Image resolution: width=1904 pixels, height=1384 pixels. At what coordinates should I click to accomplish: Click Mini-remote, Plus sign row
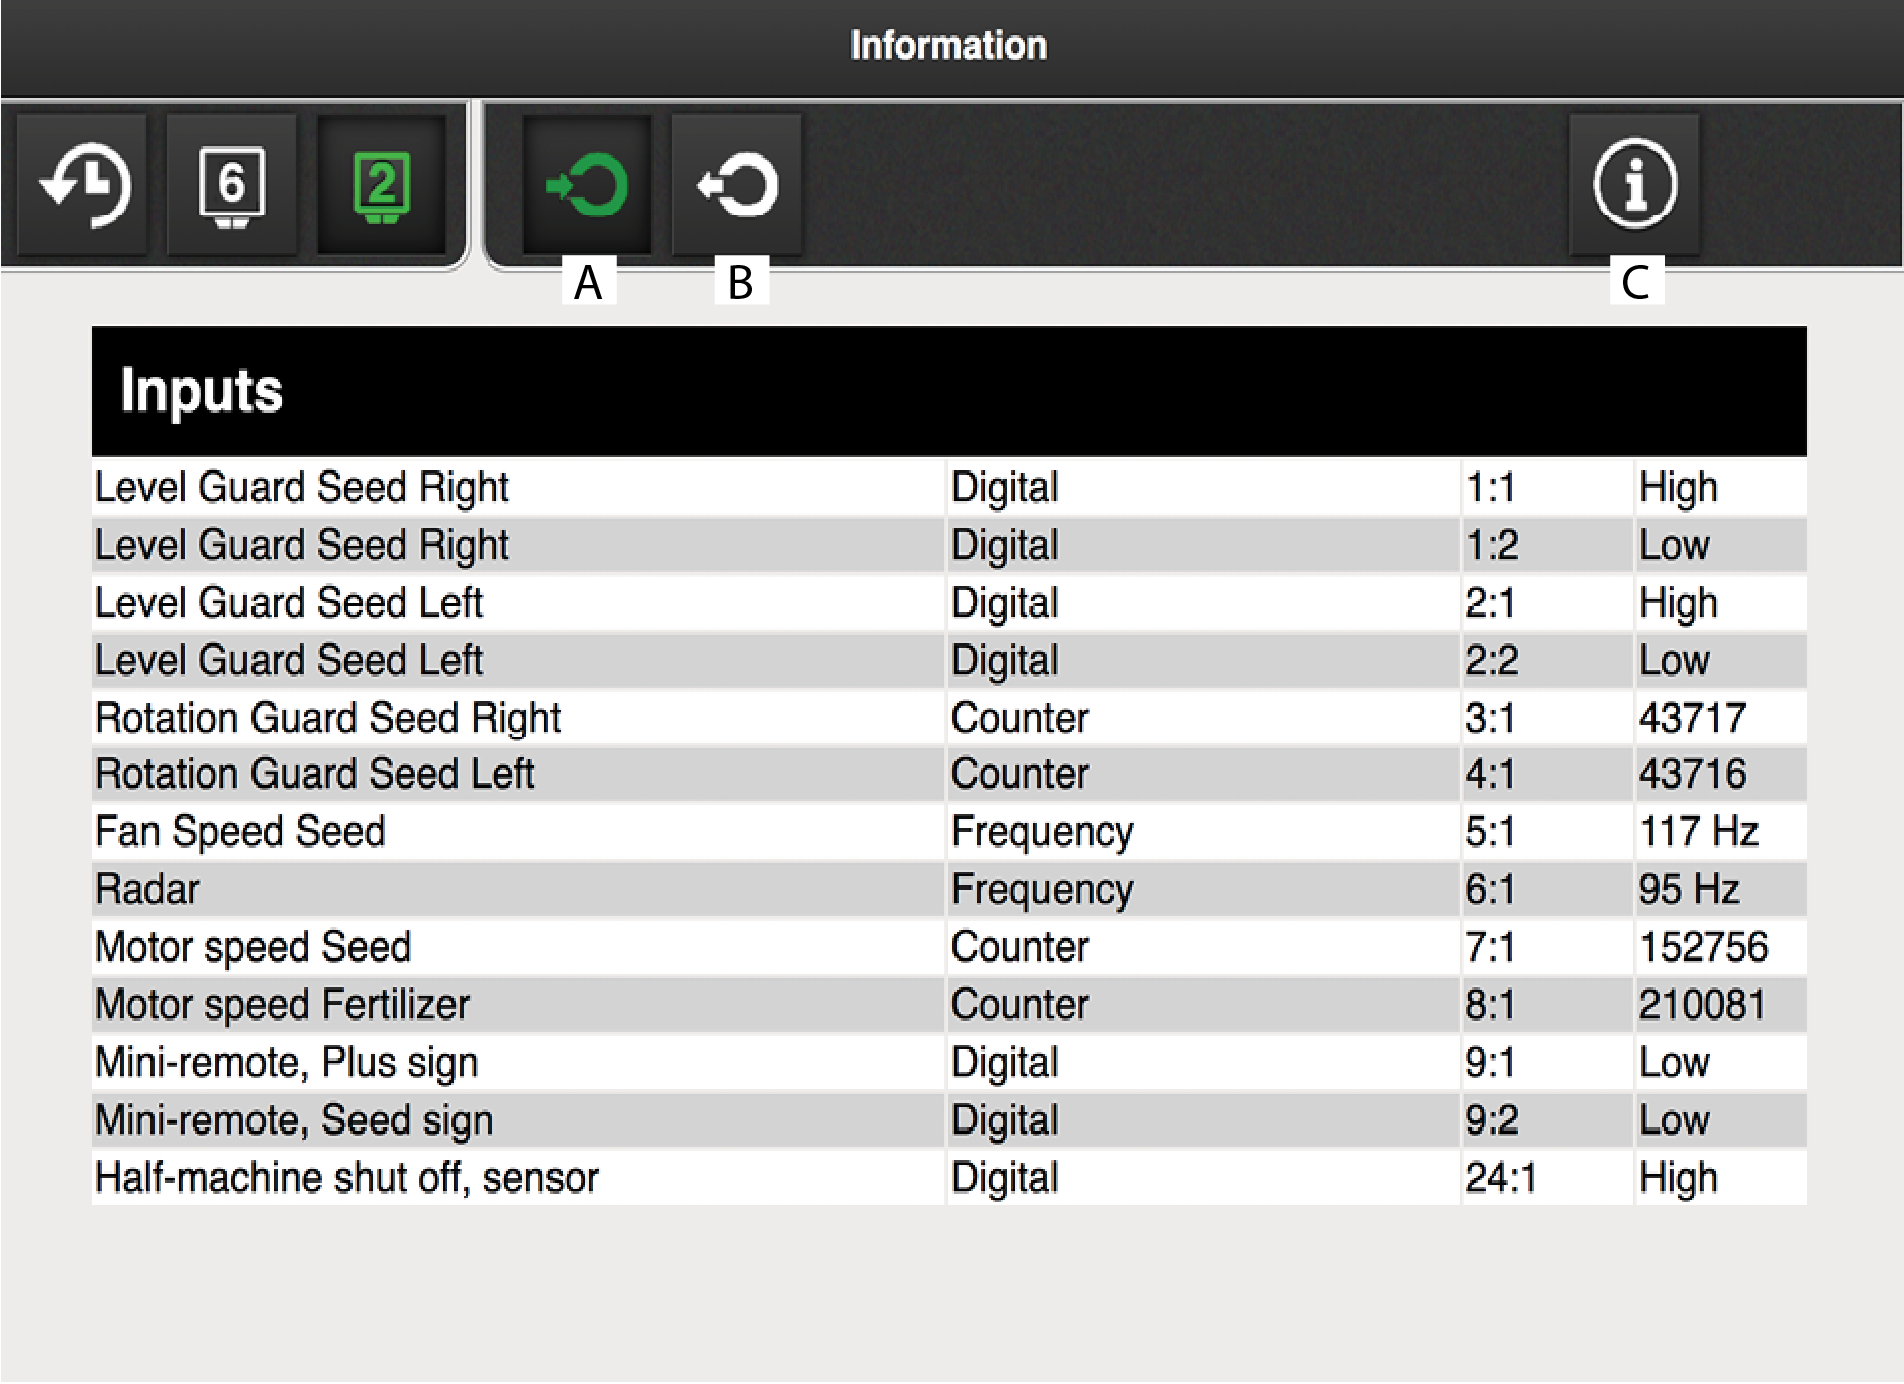(x=286, y=1062)
